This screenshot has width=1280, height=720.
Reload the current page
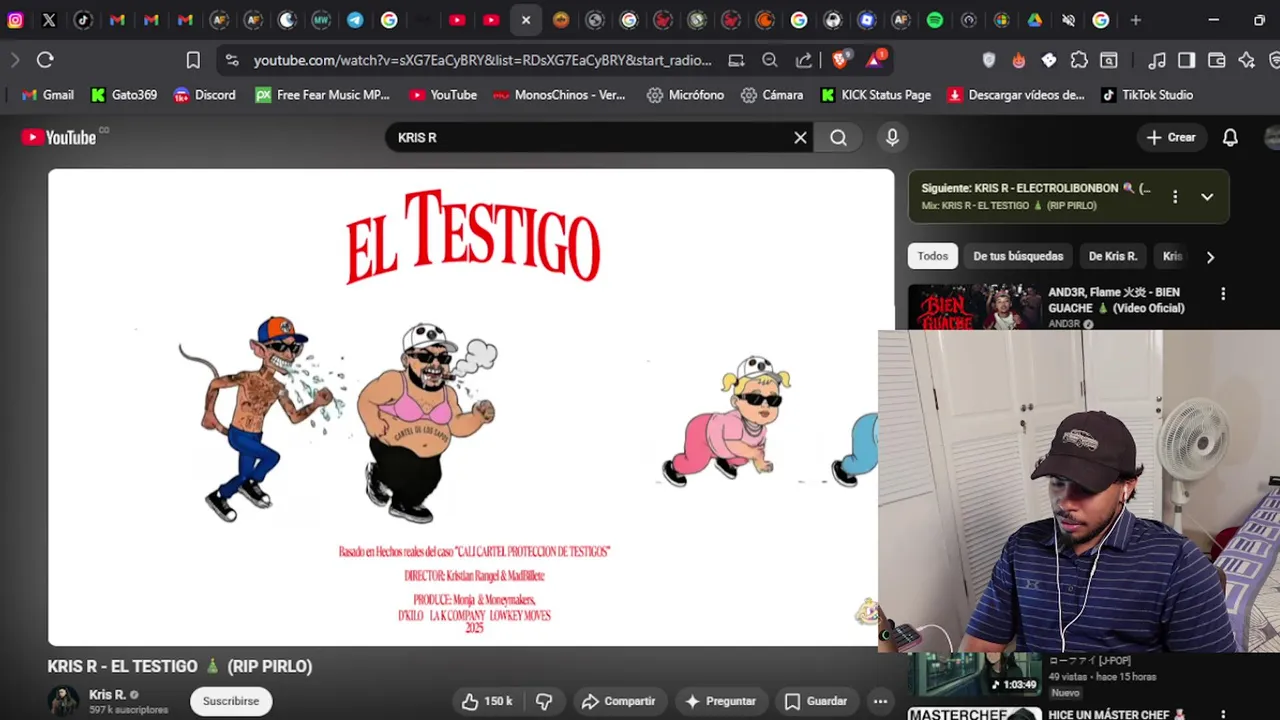pos(45,60)
